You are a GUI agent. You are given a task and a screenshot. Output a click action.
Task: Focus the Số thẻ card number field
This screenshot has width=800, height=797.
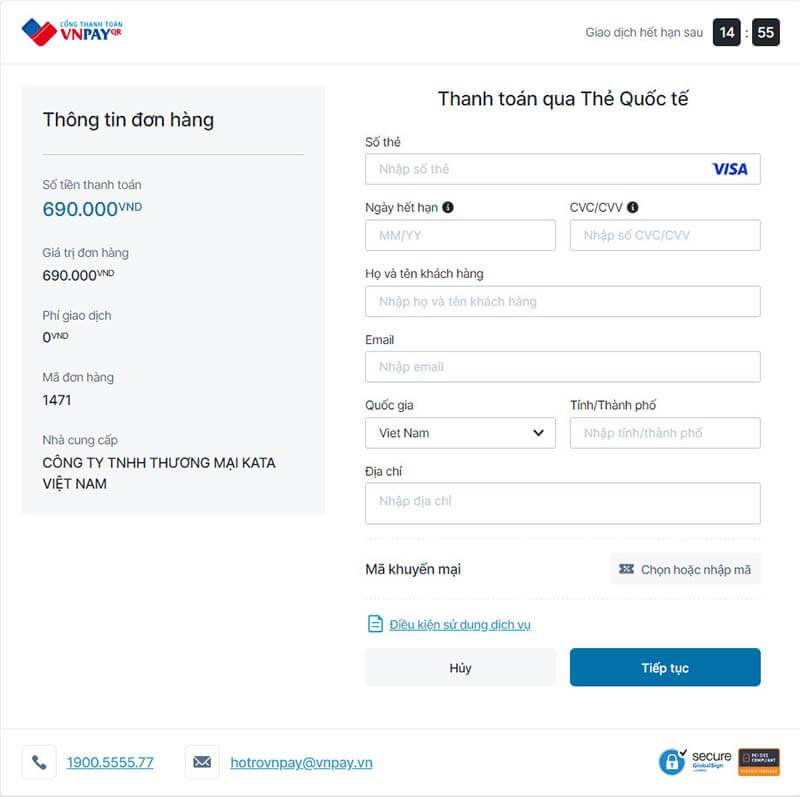540,169
